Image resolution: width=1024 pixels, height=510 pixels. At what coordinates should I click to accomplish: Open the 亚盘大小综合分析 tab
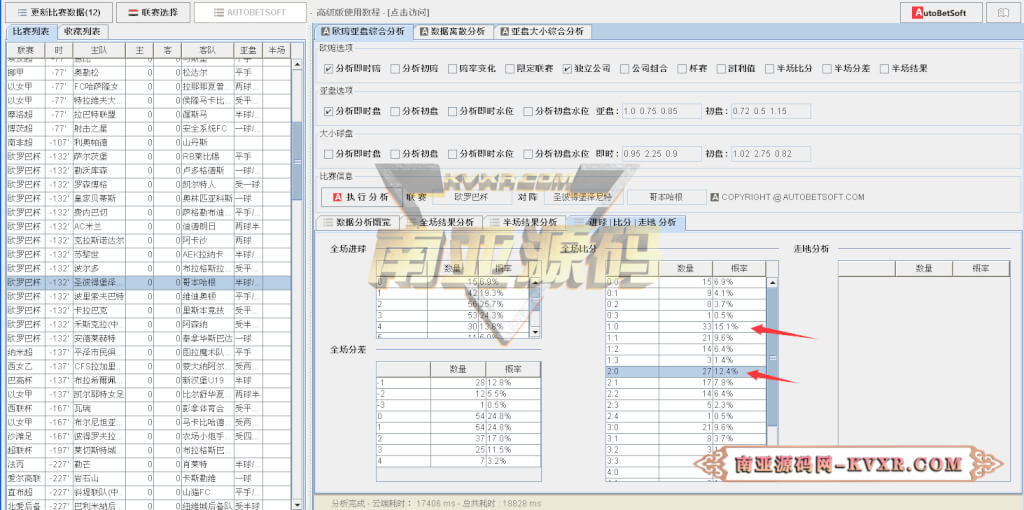[542, 31]
